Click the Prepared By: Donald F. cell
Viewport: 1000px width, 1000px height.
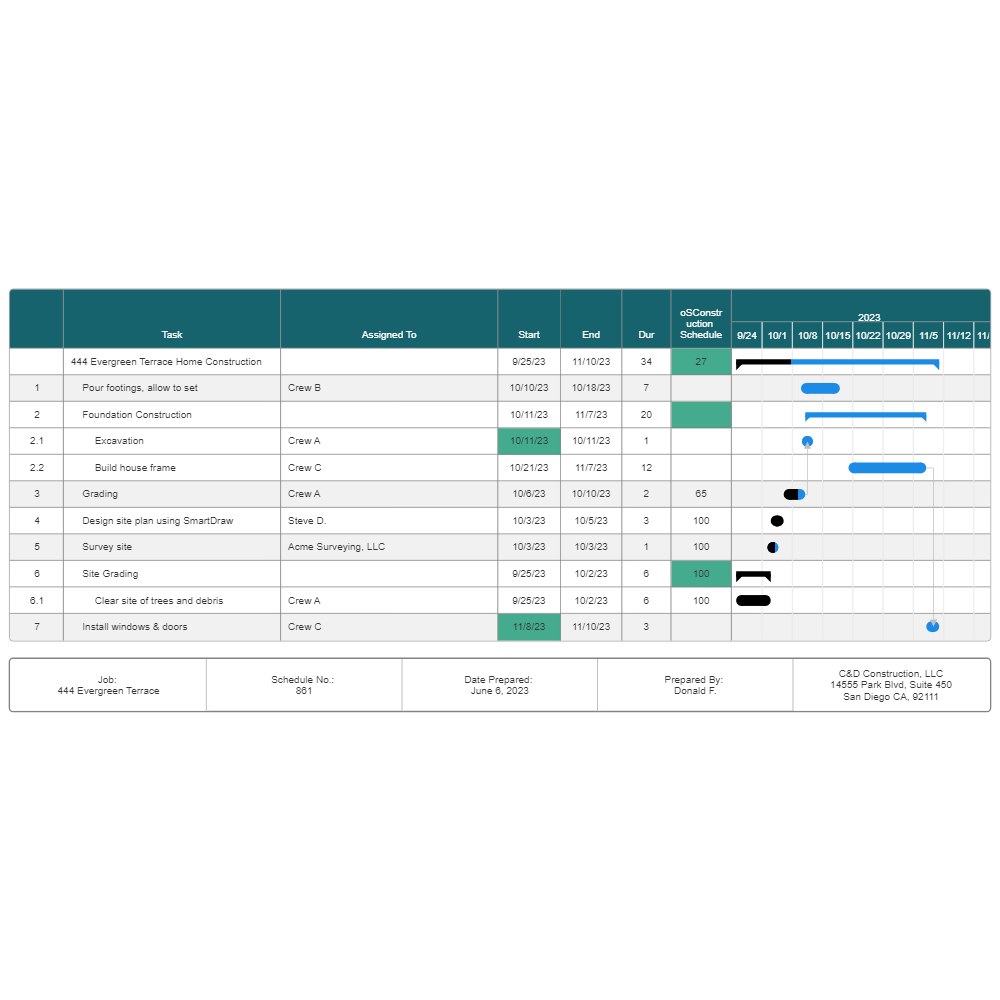[x=695, y=685]
